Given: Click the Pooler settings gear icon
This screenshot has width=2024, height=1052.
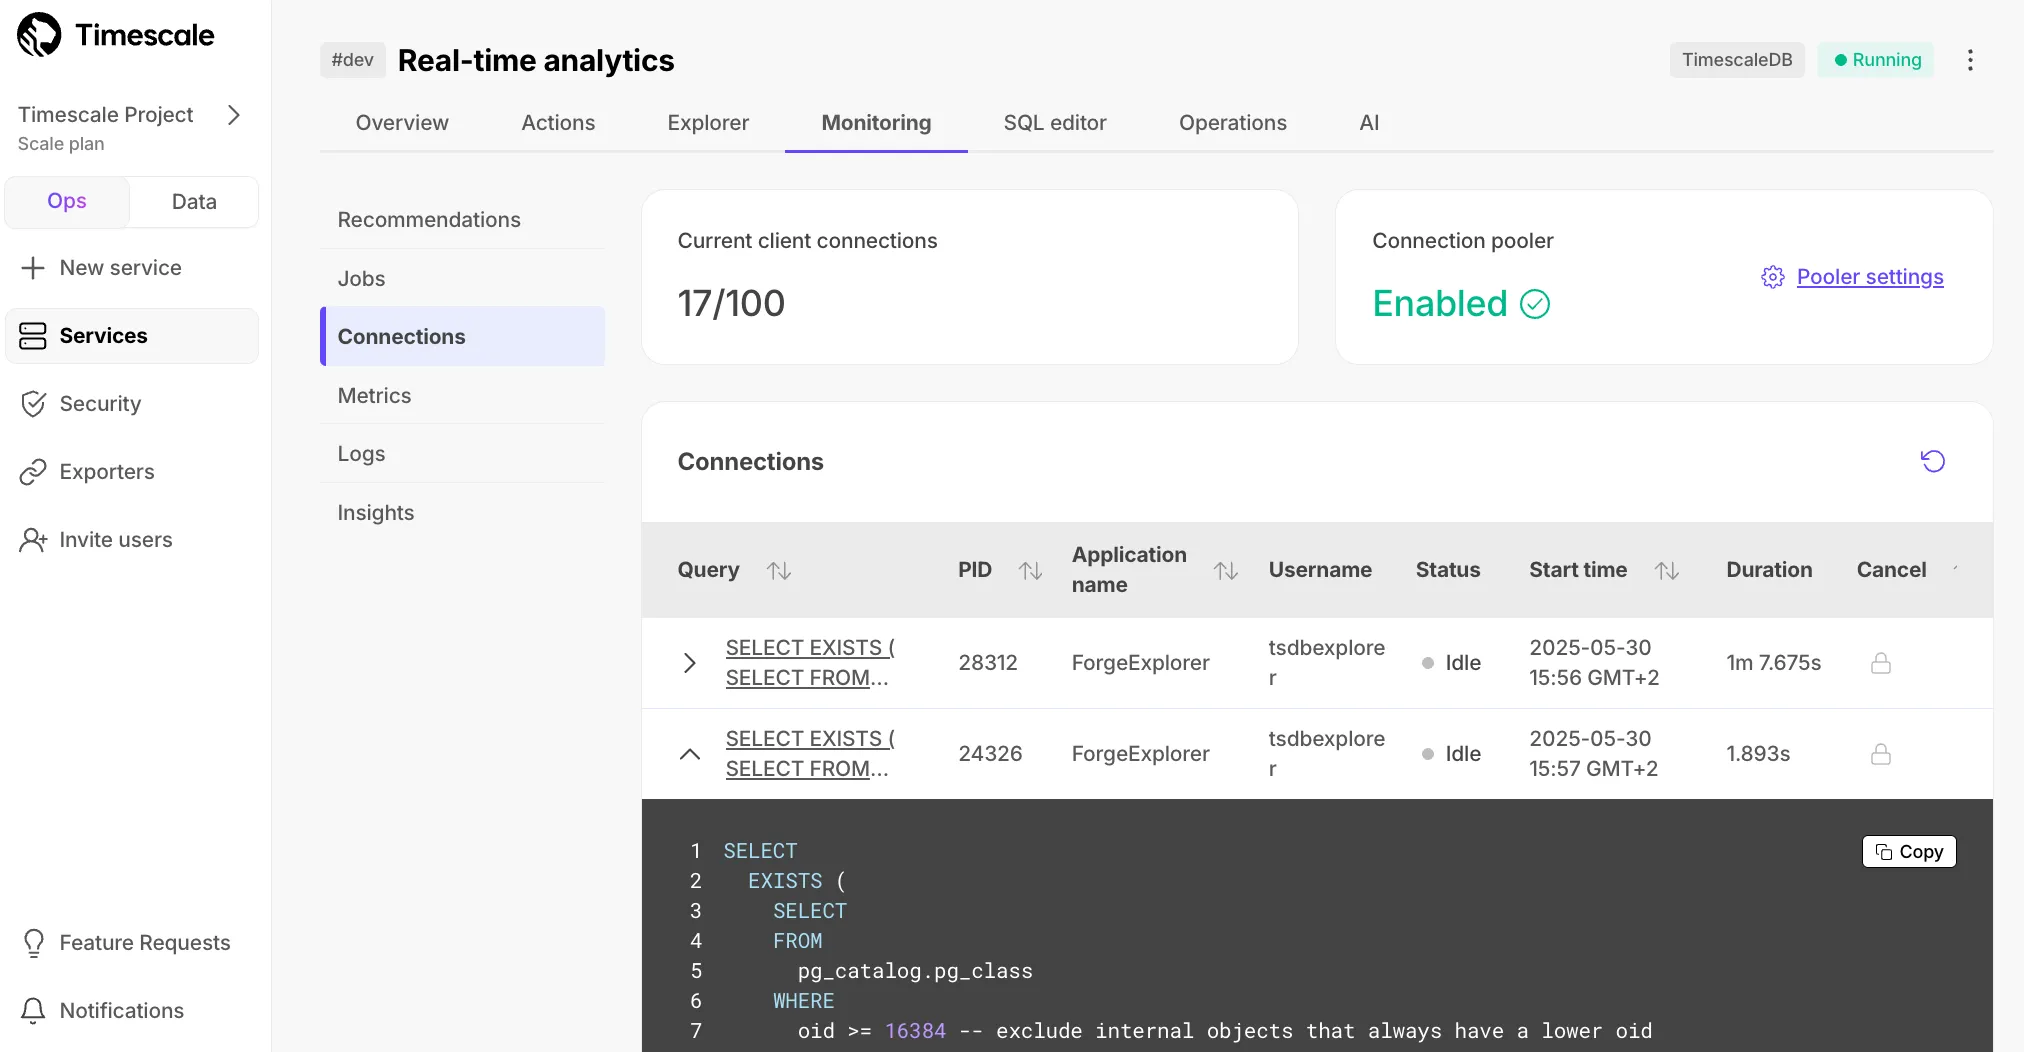Looking at the screenshot, I should coord(1772,277).
